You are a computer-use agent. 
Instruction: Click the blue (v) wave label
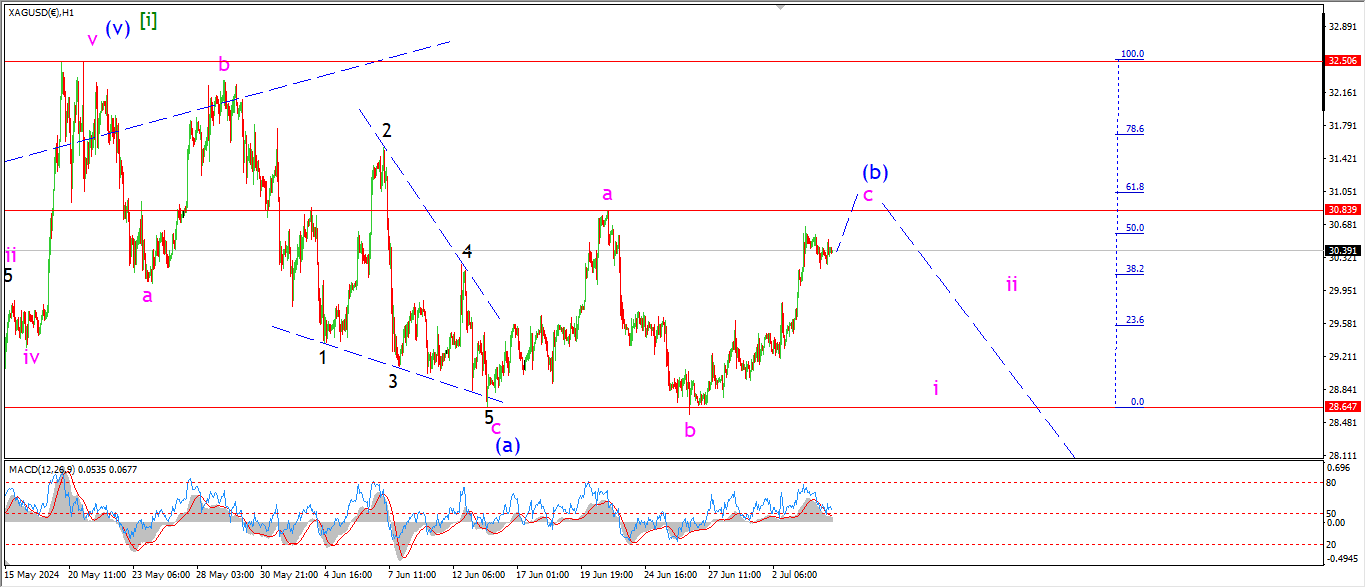118,28
